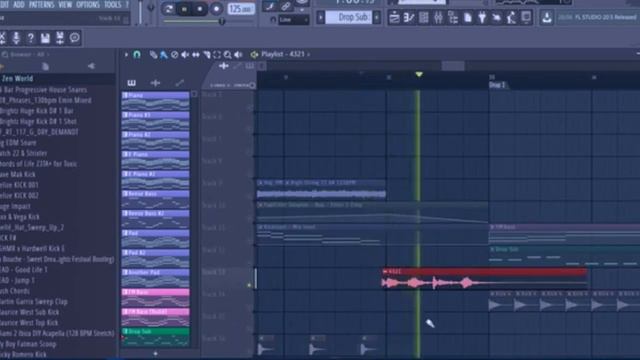Click the record button in transport

coord(216,9)
